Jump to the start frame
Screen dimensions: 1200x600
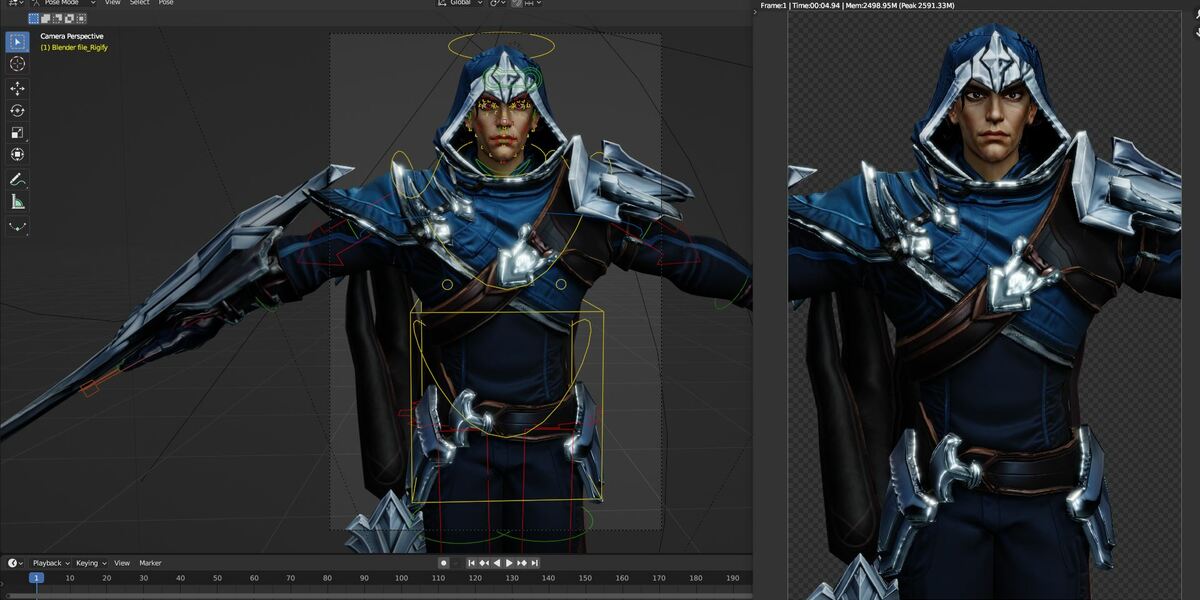coord(473,563)
